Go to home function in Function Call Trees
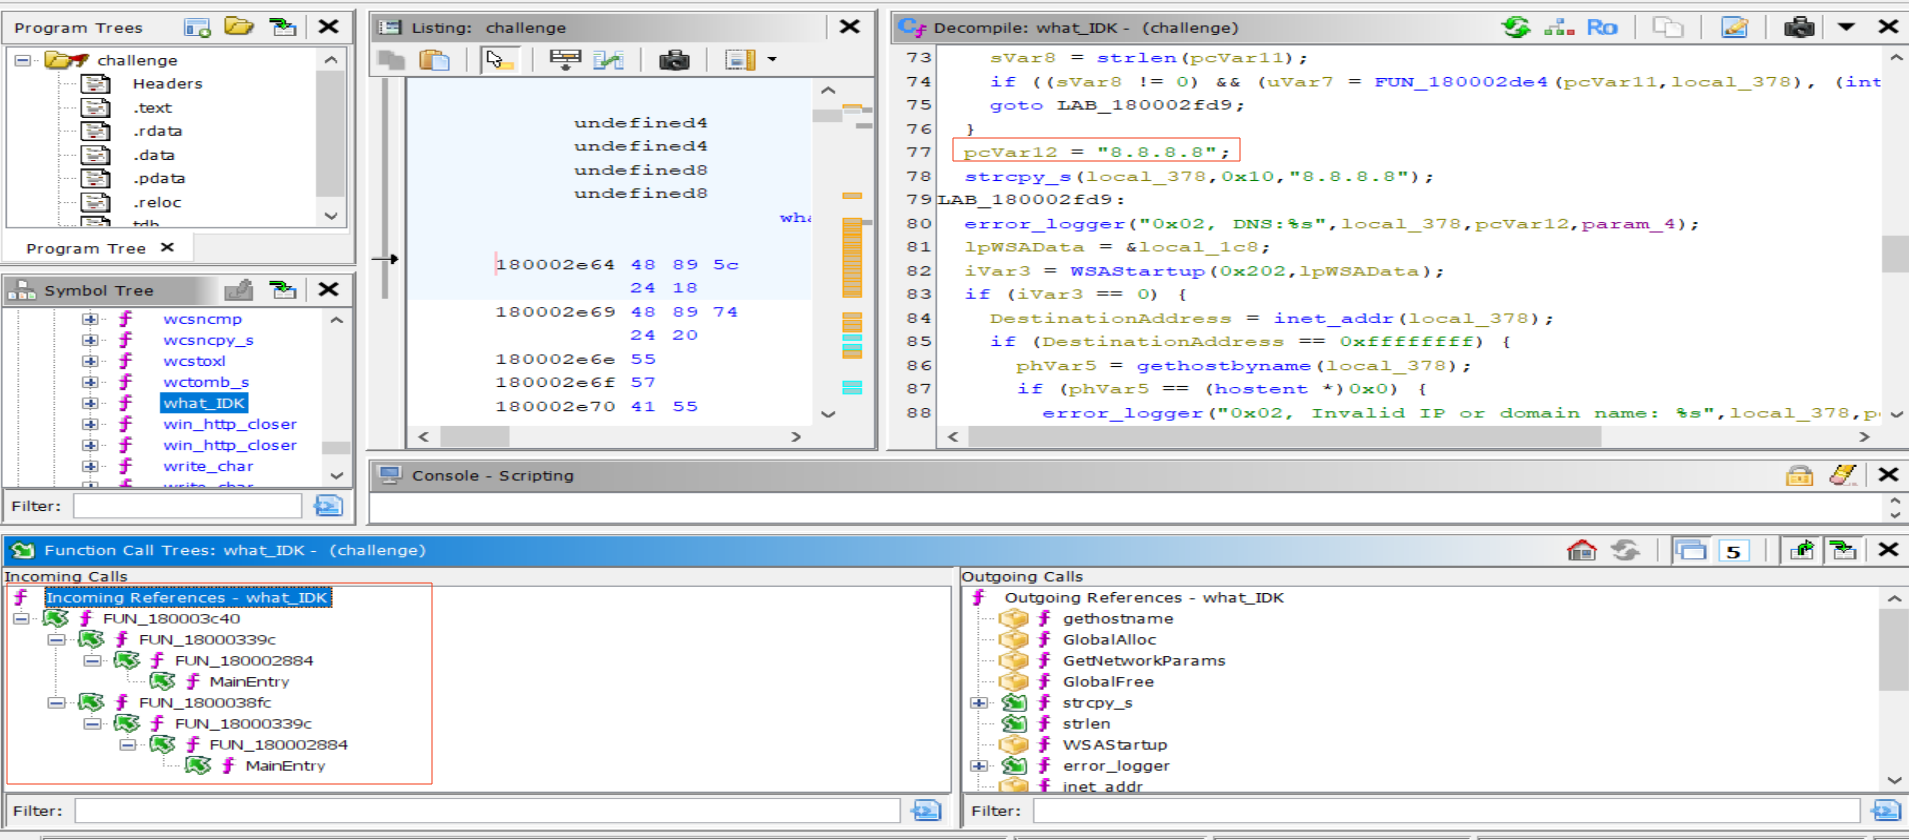This screenshot has height=840, width=1909. click(1582, 550)
